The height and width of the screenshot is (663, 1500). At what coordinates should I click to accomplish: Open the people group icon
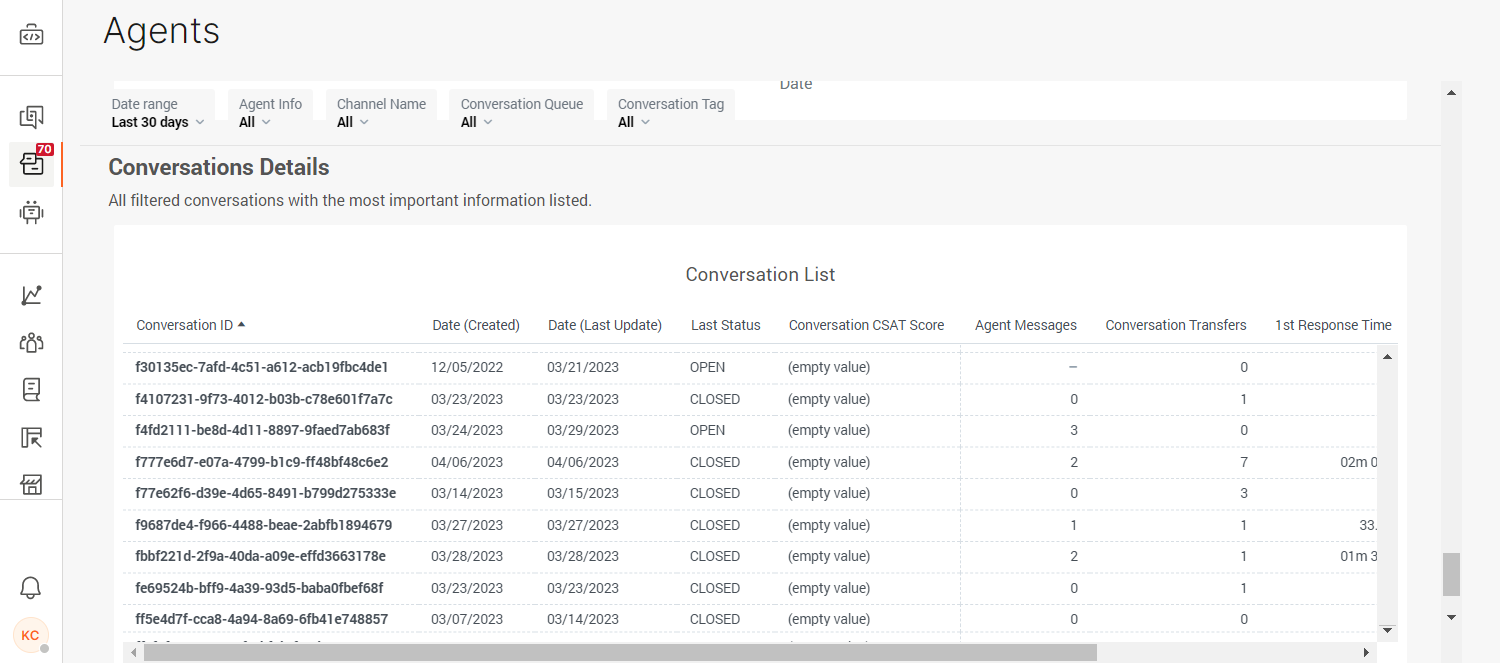point(31,342)
